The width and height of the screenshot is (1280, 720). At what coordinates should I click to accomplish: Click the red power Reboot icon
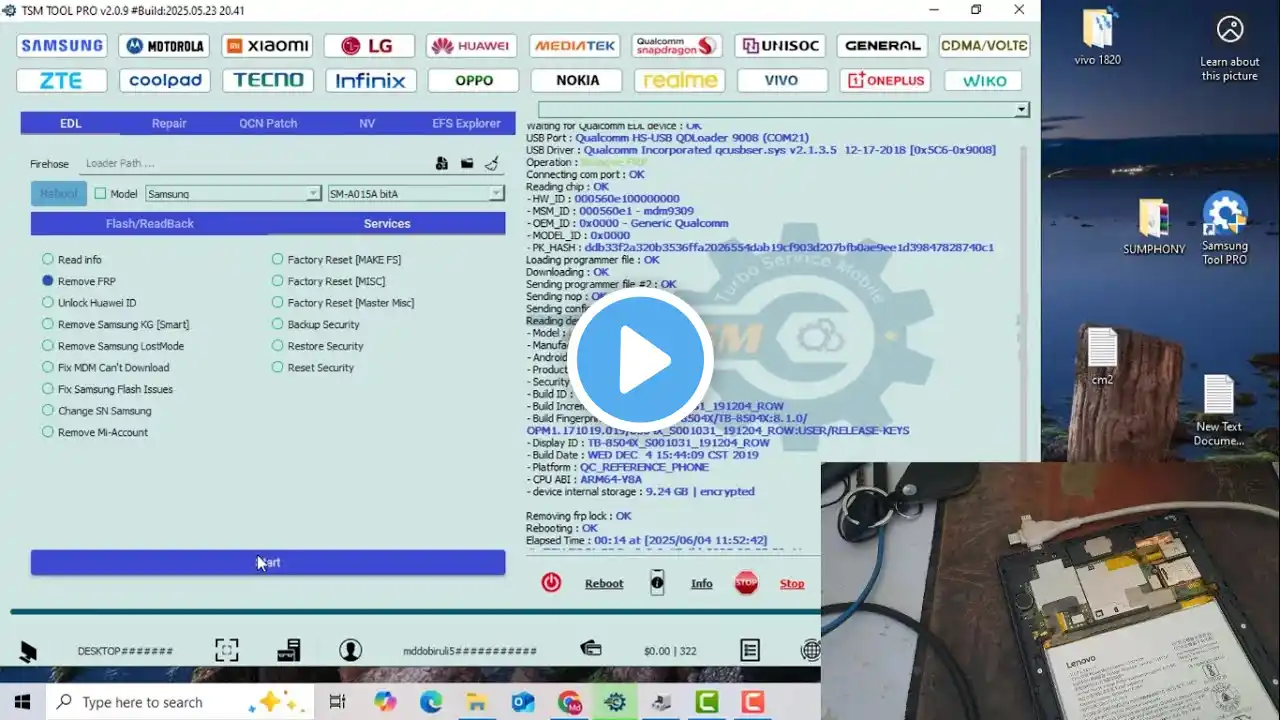pyautogui.click(x=551, y=582)
